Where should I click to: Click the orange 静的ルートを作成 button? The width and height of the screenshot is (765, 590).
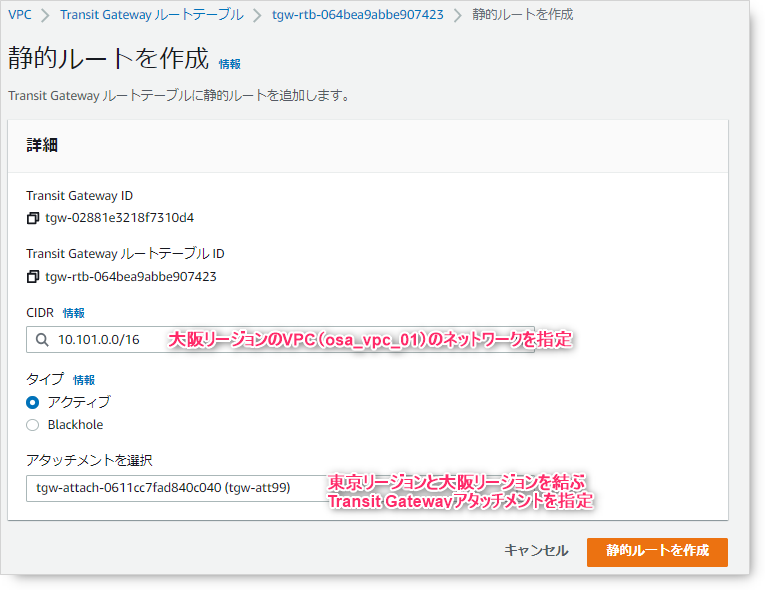click(x=657, y=552)
